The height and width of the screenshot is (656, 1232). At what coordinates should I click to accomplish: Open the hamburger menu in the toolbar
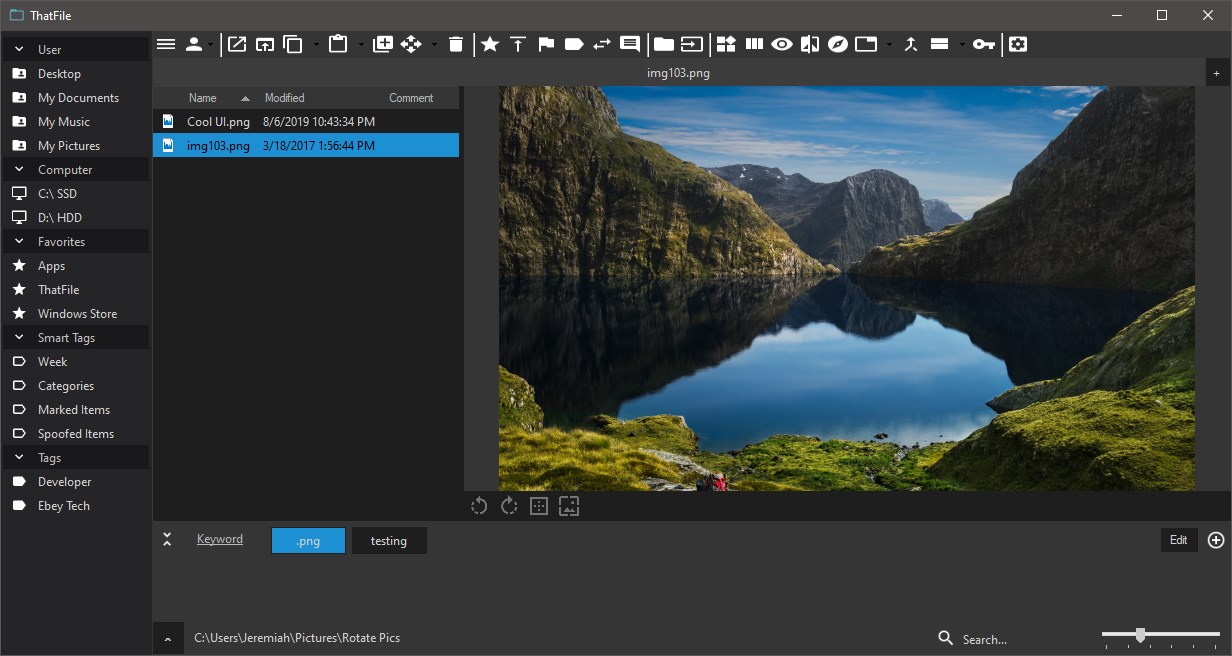(166, 44)
